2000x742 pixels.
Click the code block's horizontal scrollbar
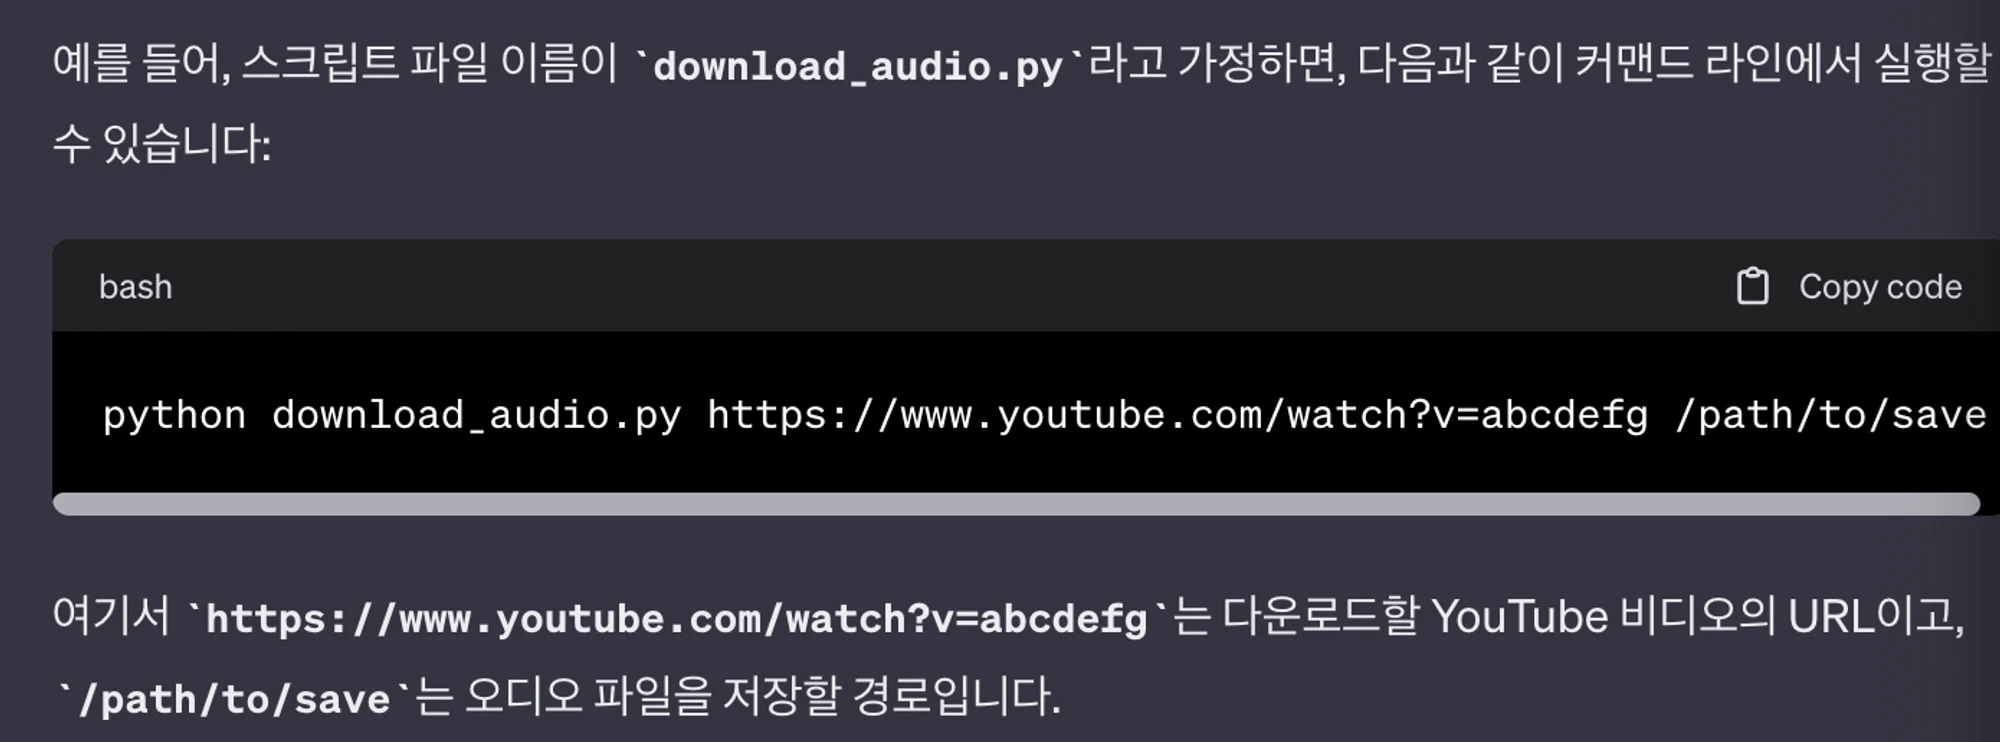tap(1016, 504)
